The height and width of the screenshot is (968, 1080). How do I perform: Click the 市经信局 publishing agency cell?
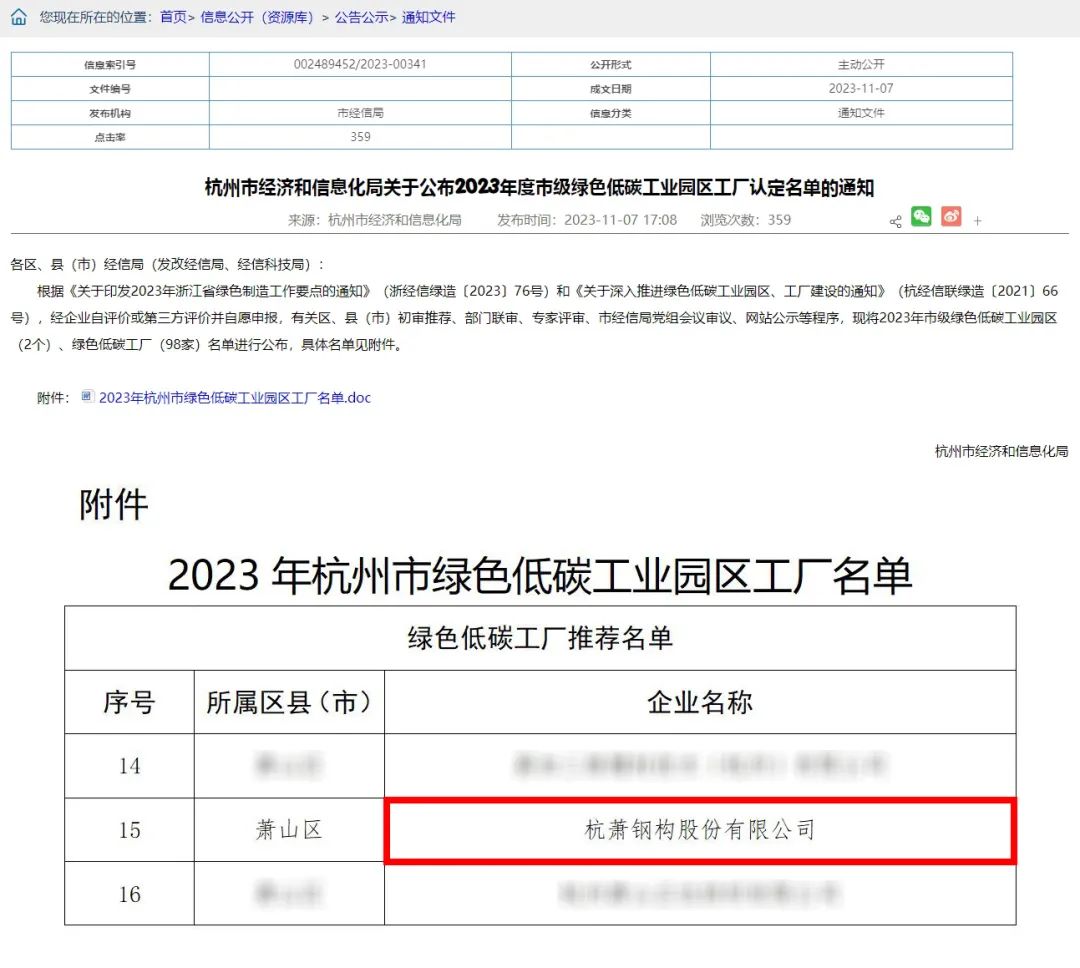click(x=360, y=113)
